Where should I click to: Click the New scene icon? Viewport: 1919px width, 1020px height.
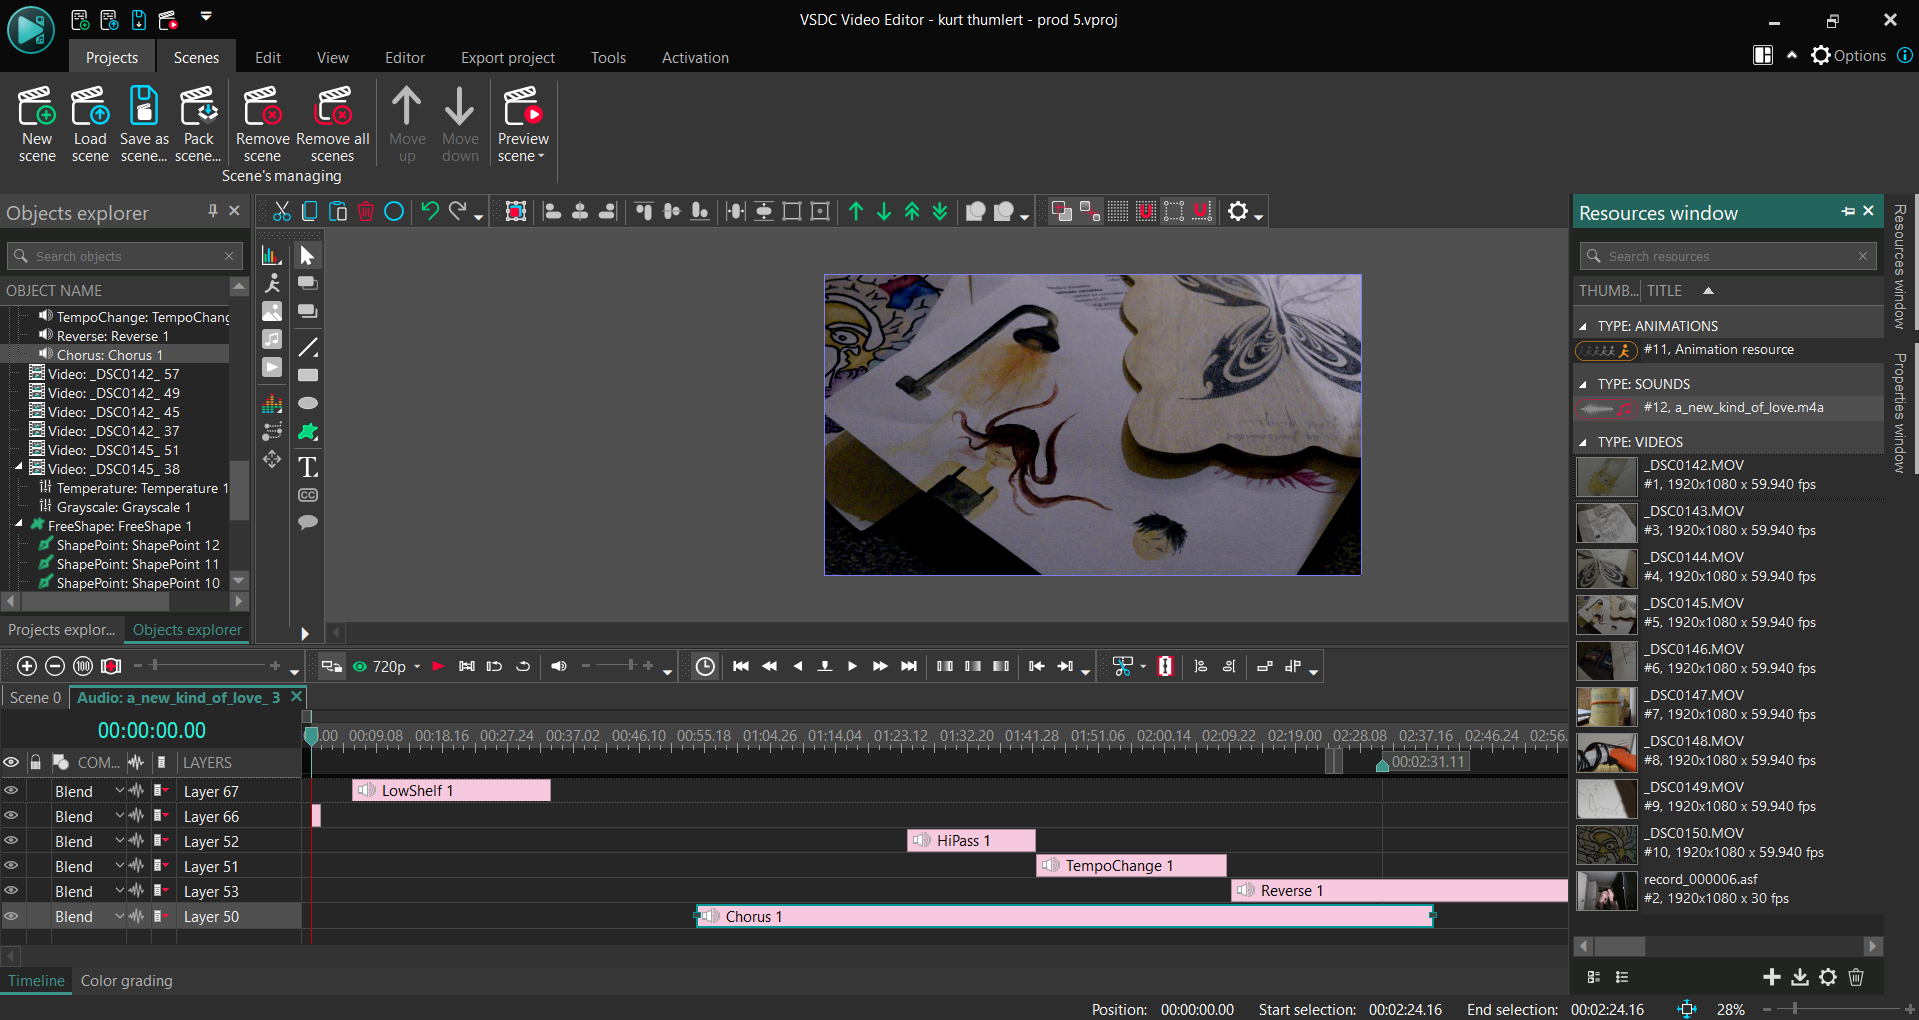37,107
